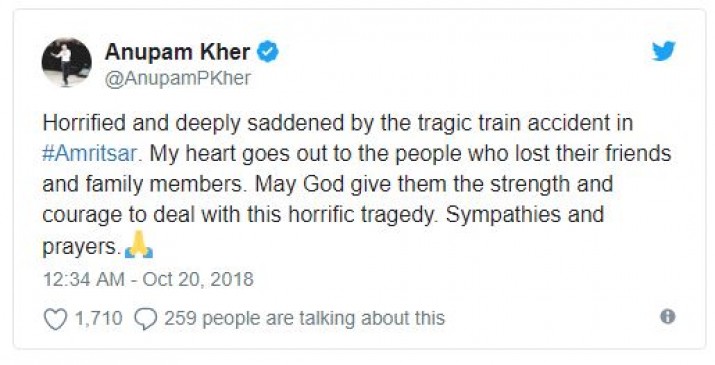The width and height of the screenshot is (715, 365).
Task: Open Anupam Kher's profile picture
Action: tap(67, 62)
